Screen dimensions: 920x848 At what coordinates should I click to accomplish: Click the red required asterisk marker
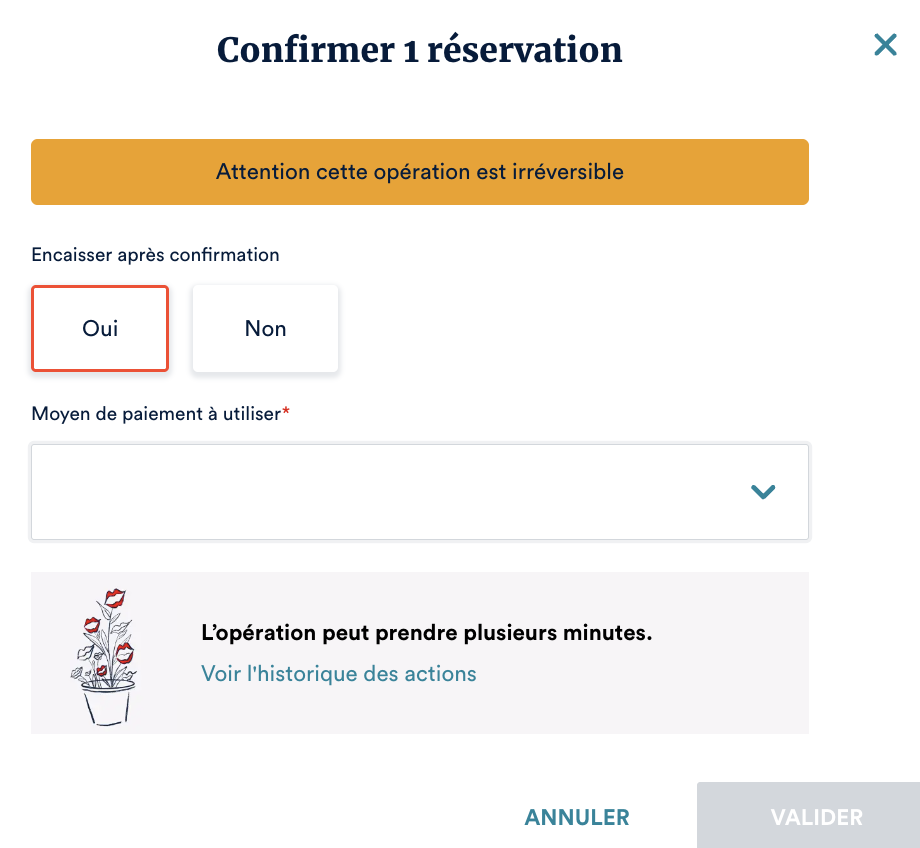(286, 413)
